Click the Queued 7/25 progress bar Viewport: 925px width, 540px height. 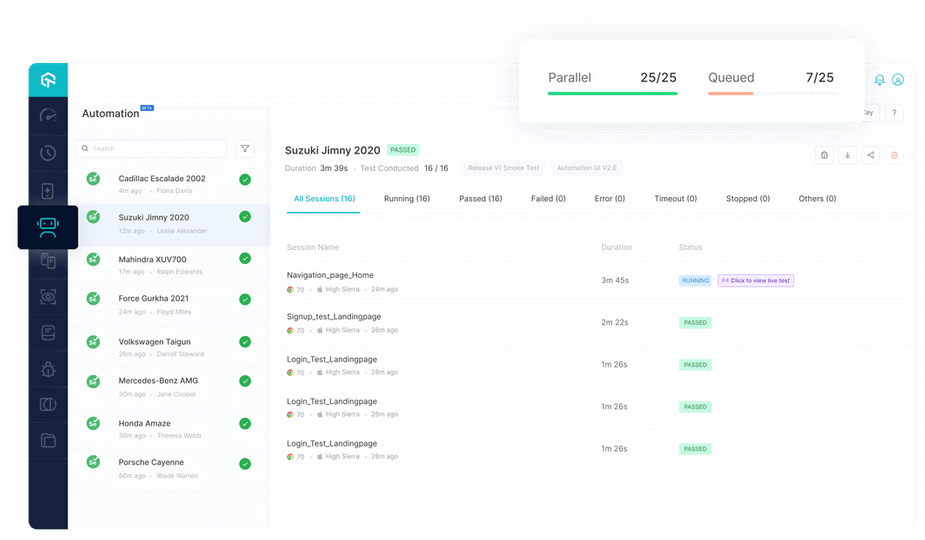771,93
